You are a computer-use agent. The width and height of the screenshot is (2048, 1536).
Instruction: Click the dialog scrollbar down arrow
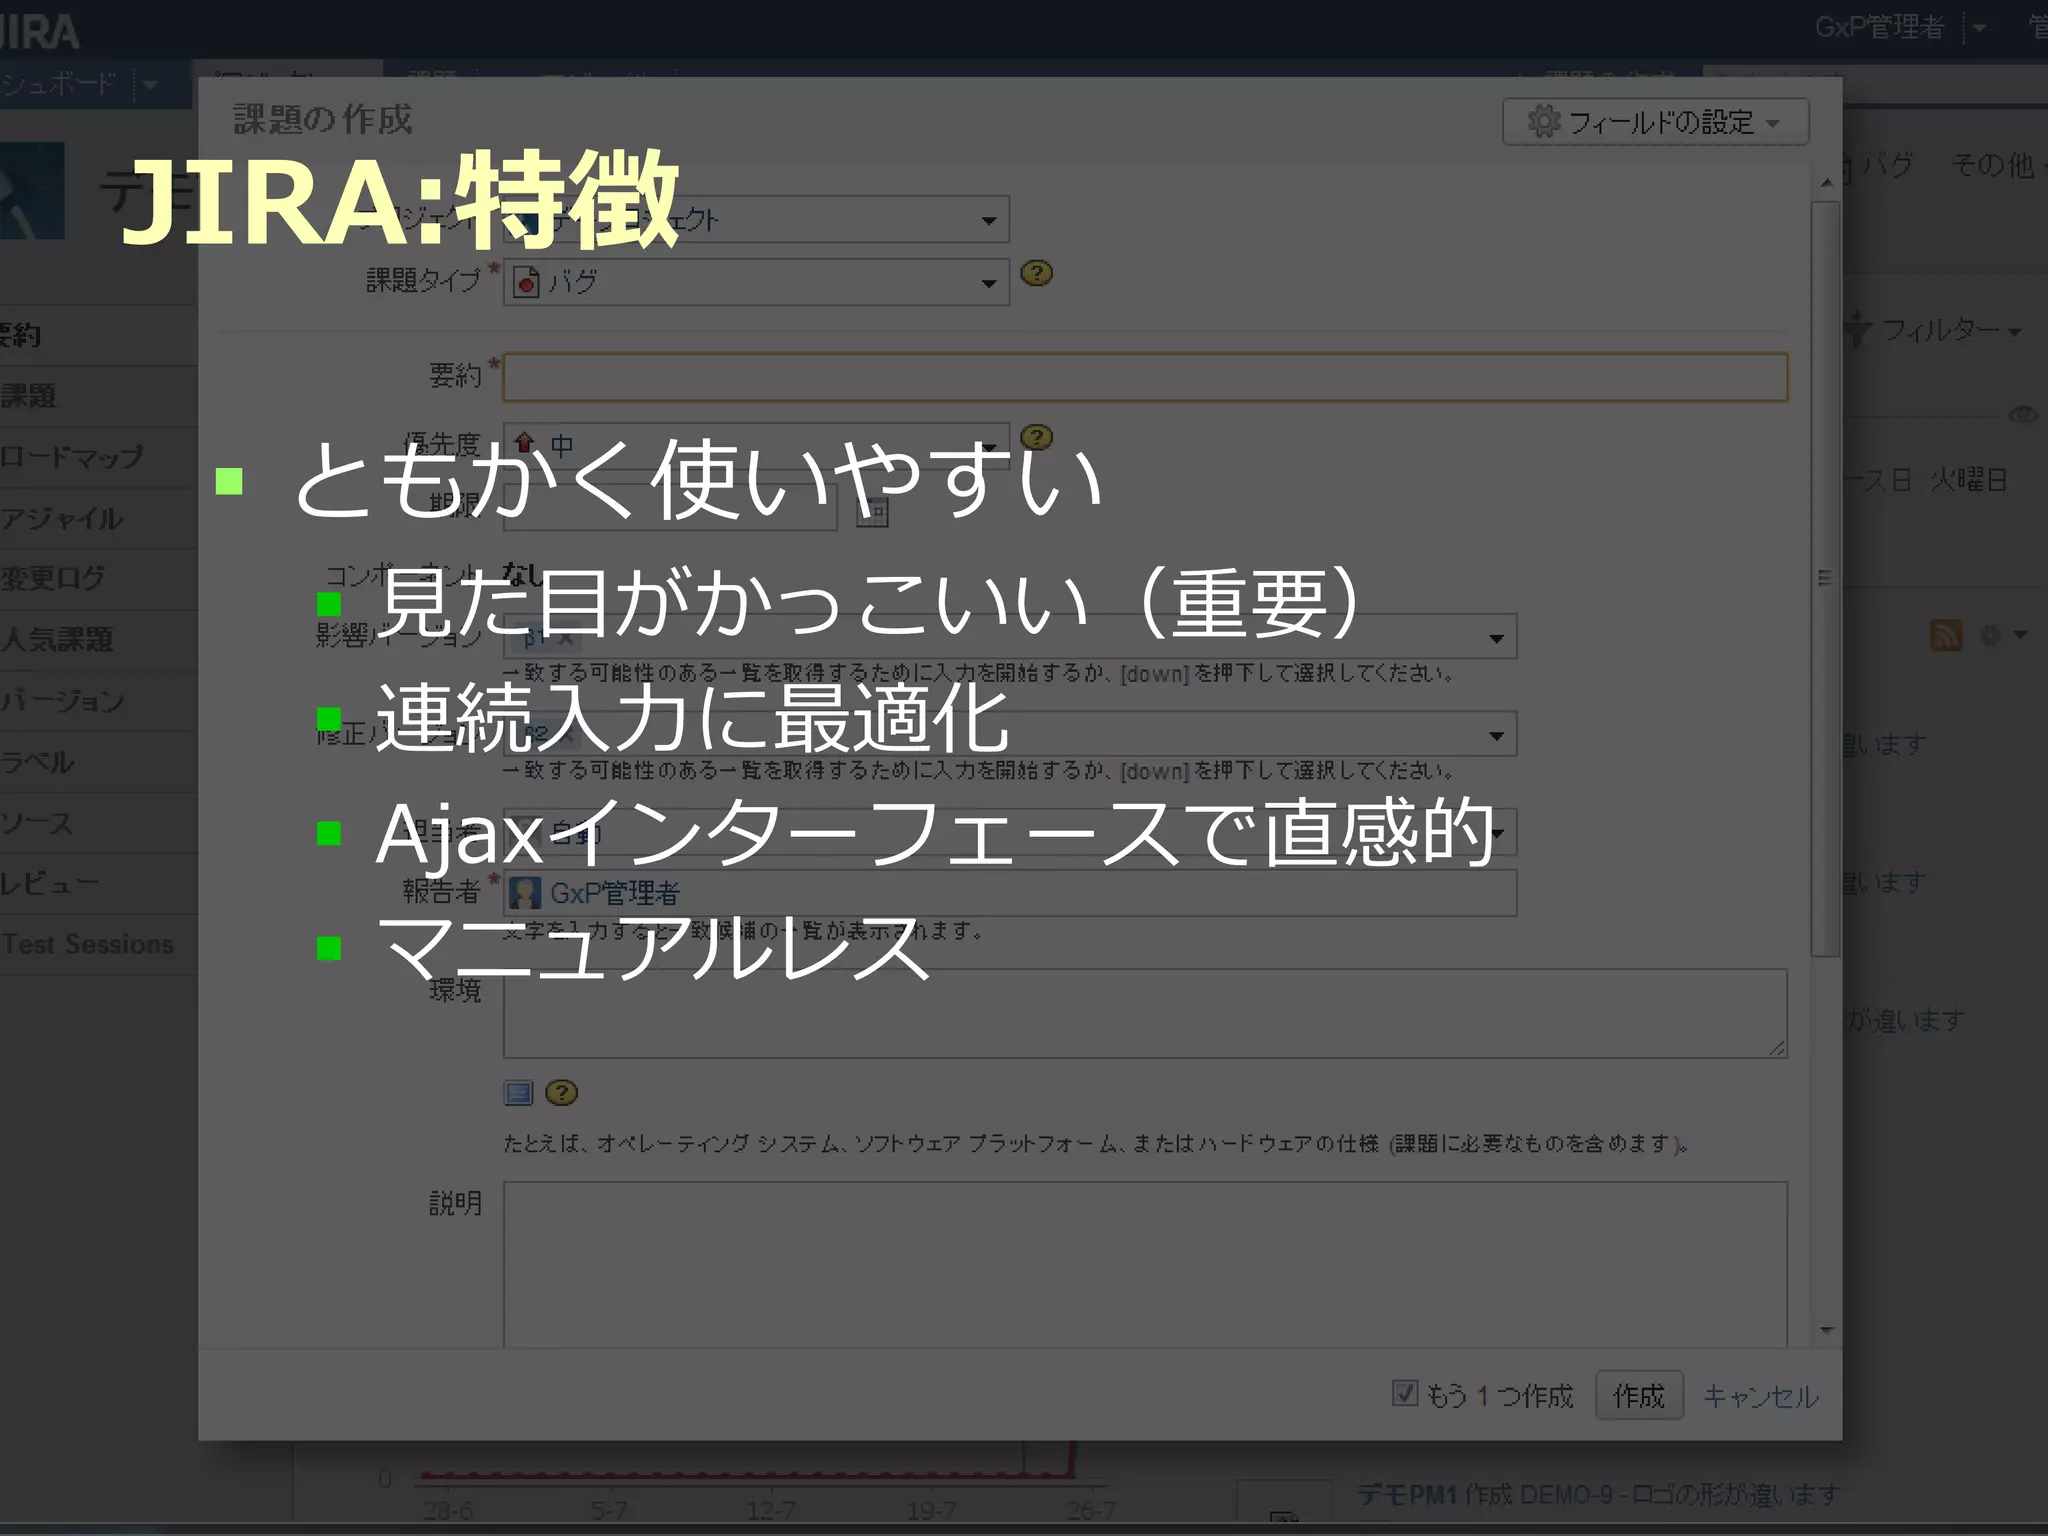pos(1827,1330)
